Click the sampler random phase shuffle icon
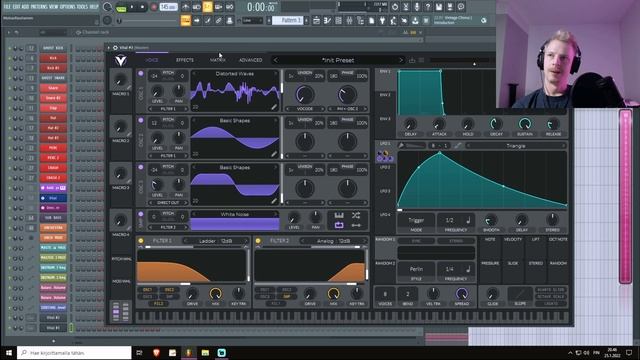 click(x=356, y=215)
